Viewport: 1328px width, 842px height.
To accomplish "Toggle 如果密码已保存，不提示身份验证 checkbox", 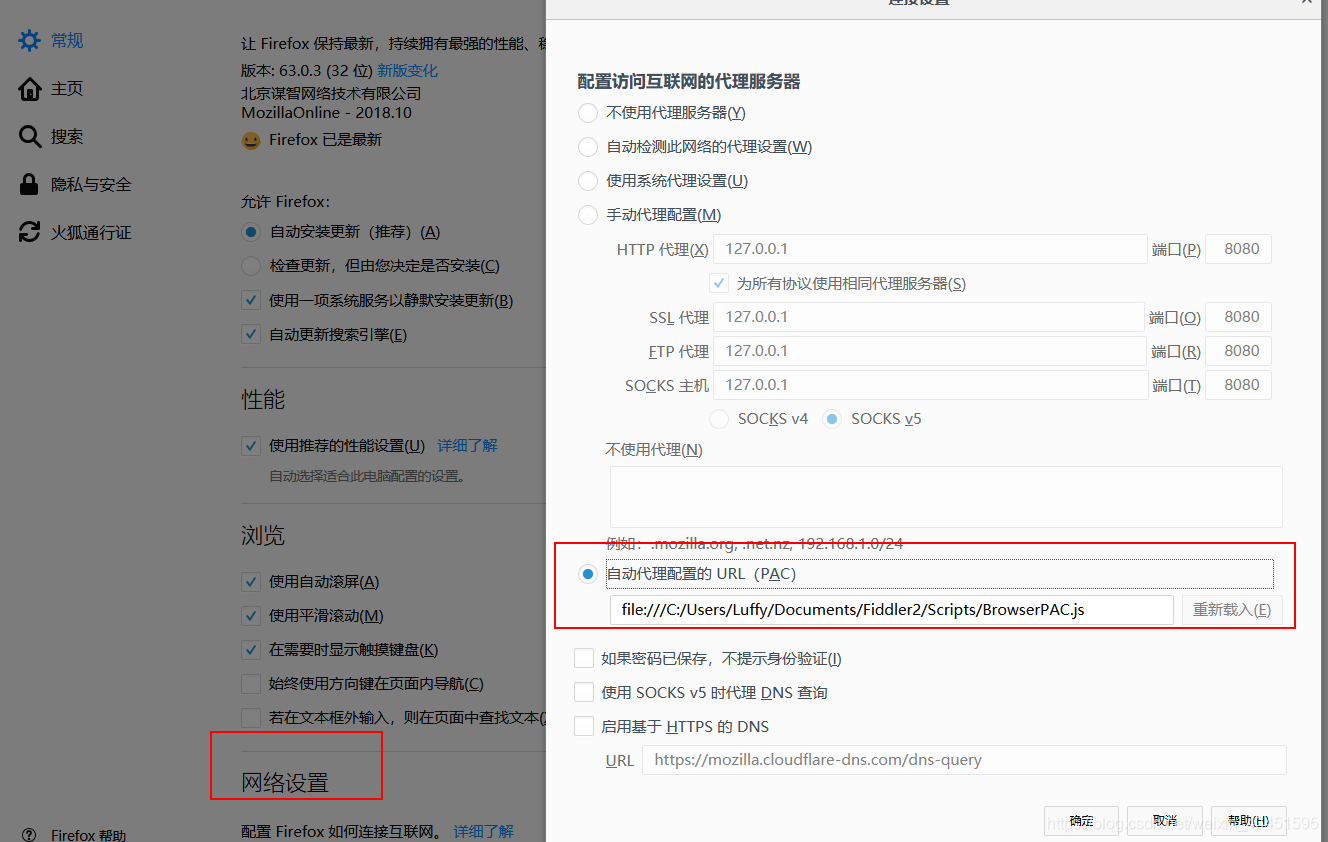I will (x=584, y=659).
